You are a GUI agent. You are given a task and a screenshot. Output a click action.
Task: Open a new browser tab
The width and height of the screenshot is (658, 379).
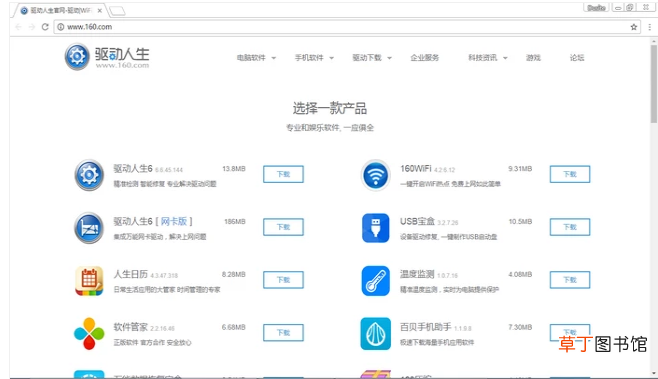[117, 10]
